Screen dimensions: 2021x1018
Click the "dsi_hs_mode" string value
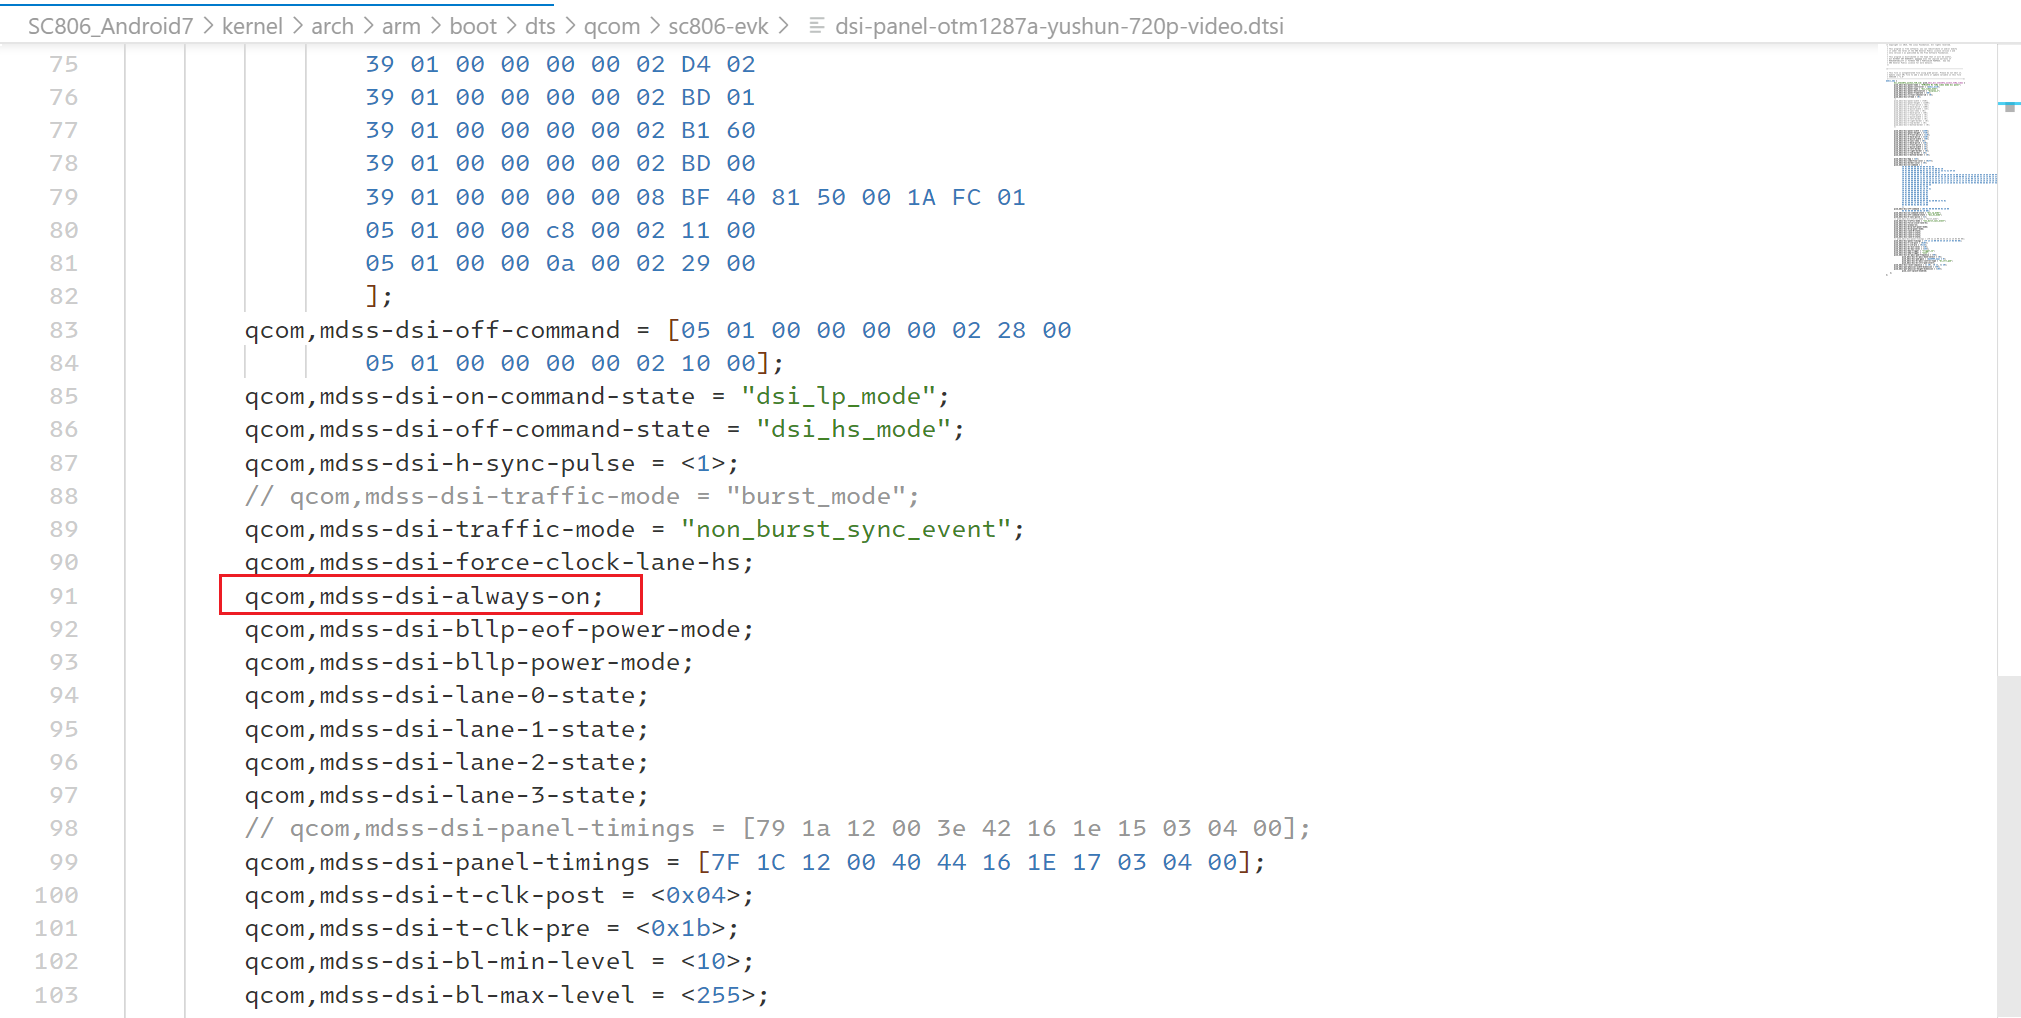(x=853, y=429)
